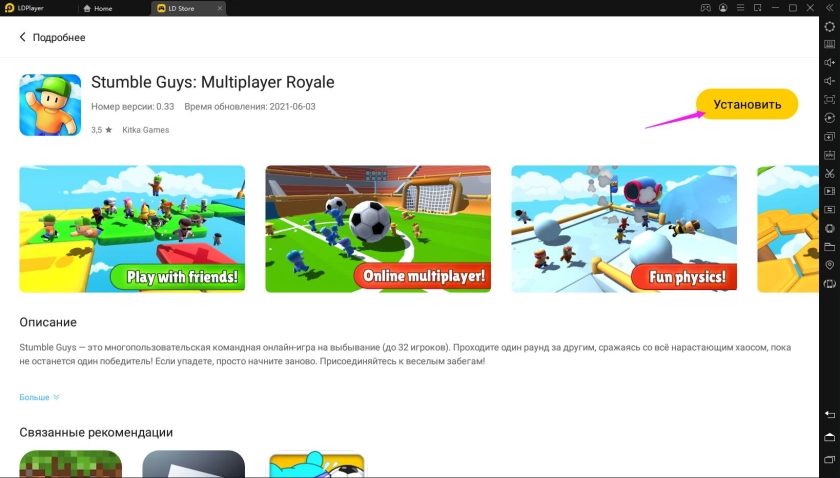Click the 3,5 star rating
840x478 pixels.
click(101, 130)
